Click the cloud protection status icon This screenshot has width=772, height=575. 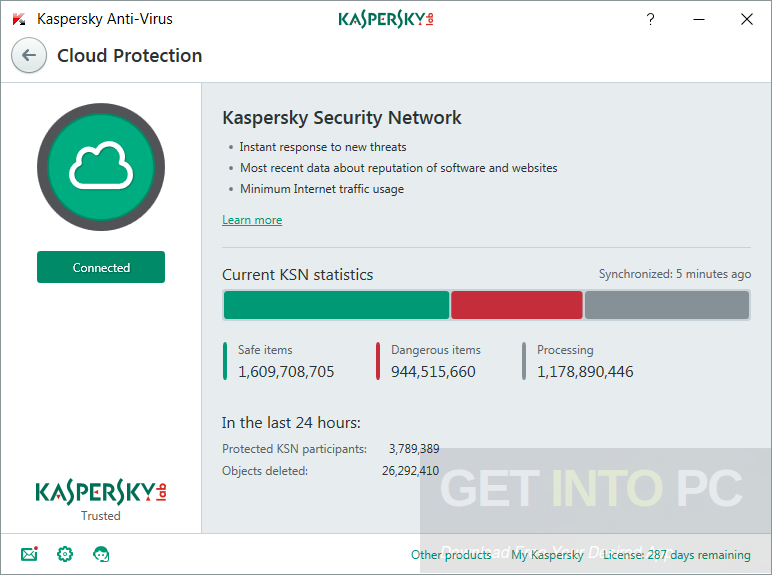(x=101, y=167)
